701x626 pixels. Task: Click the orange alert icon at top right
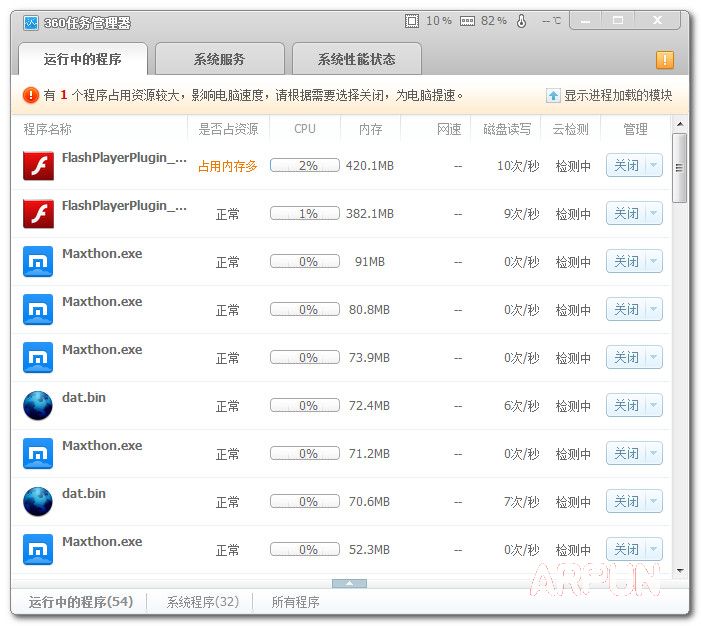tap(664, 60)
